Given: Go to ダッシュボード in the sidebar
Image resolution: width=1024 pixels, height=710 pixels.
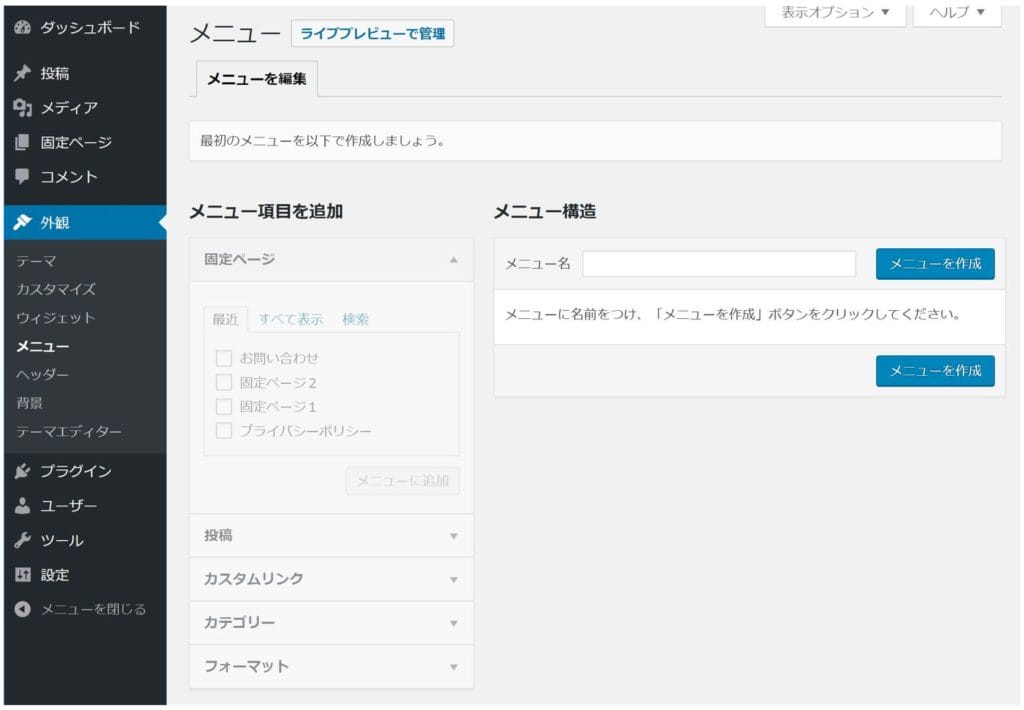Looking at the screenshot, I should pos(90,27).
